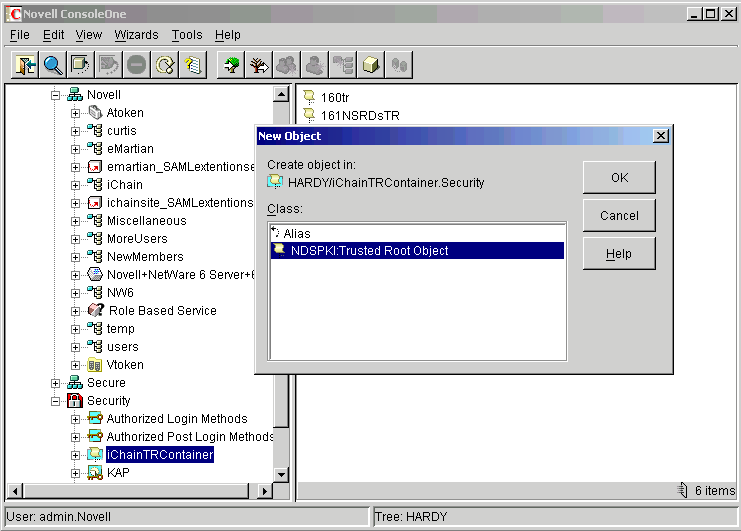The image size is (741, 531).
Task: Open the Help menu
Action: [x=228, y=35]
